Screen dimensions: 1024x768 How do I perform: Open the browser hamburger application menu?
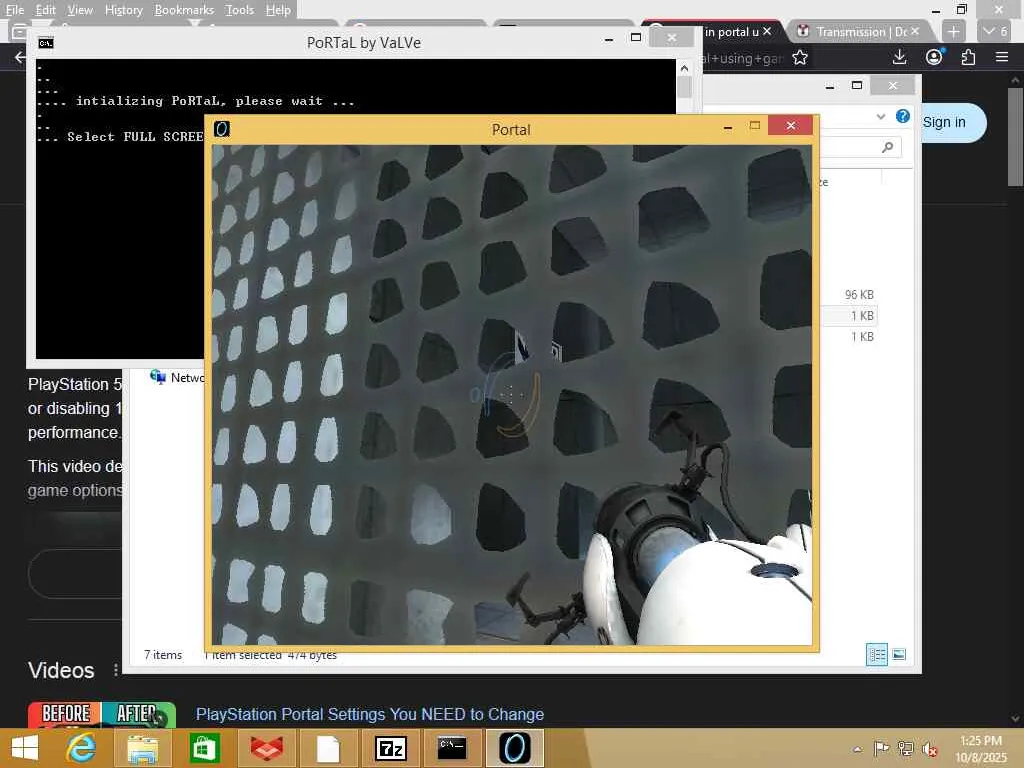[1002, 57]
